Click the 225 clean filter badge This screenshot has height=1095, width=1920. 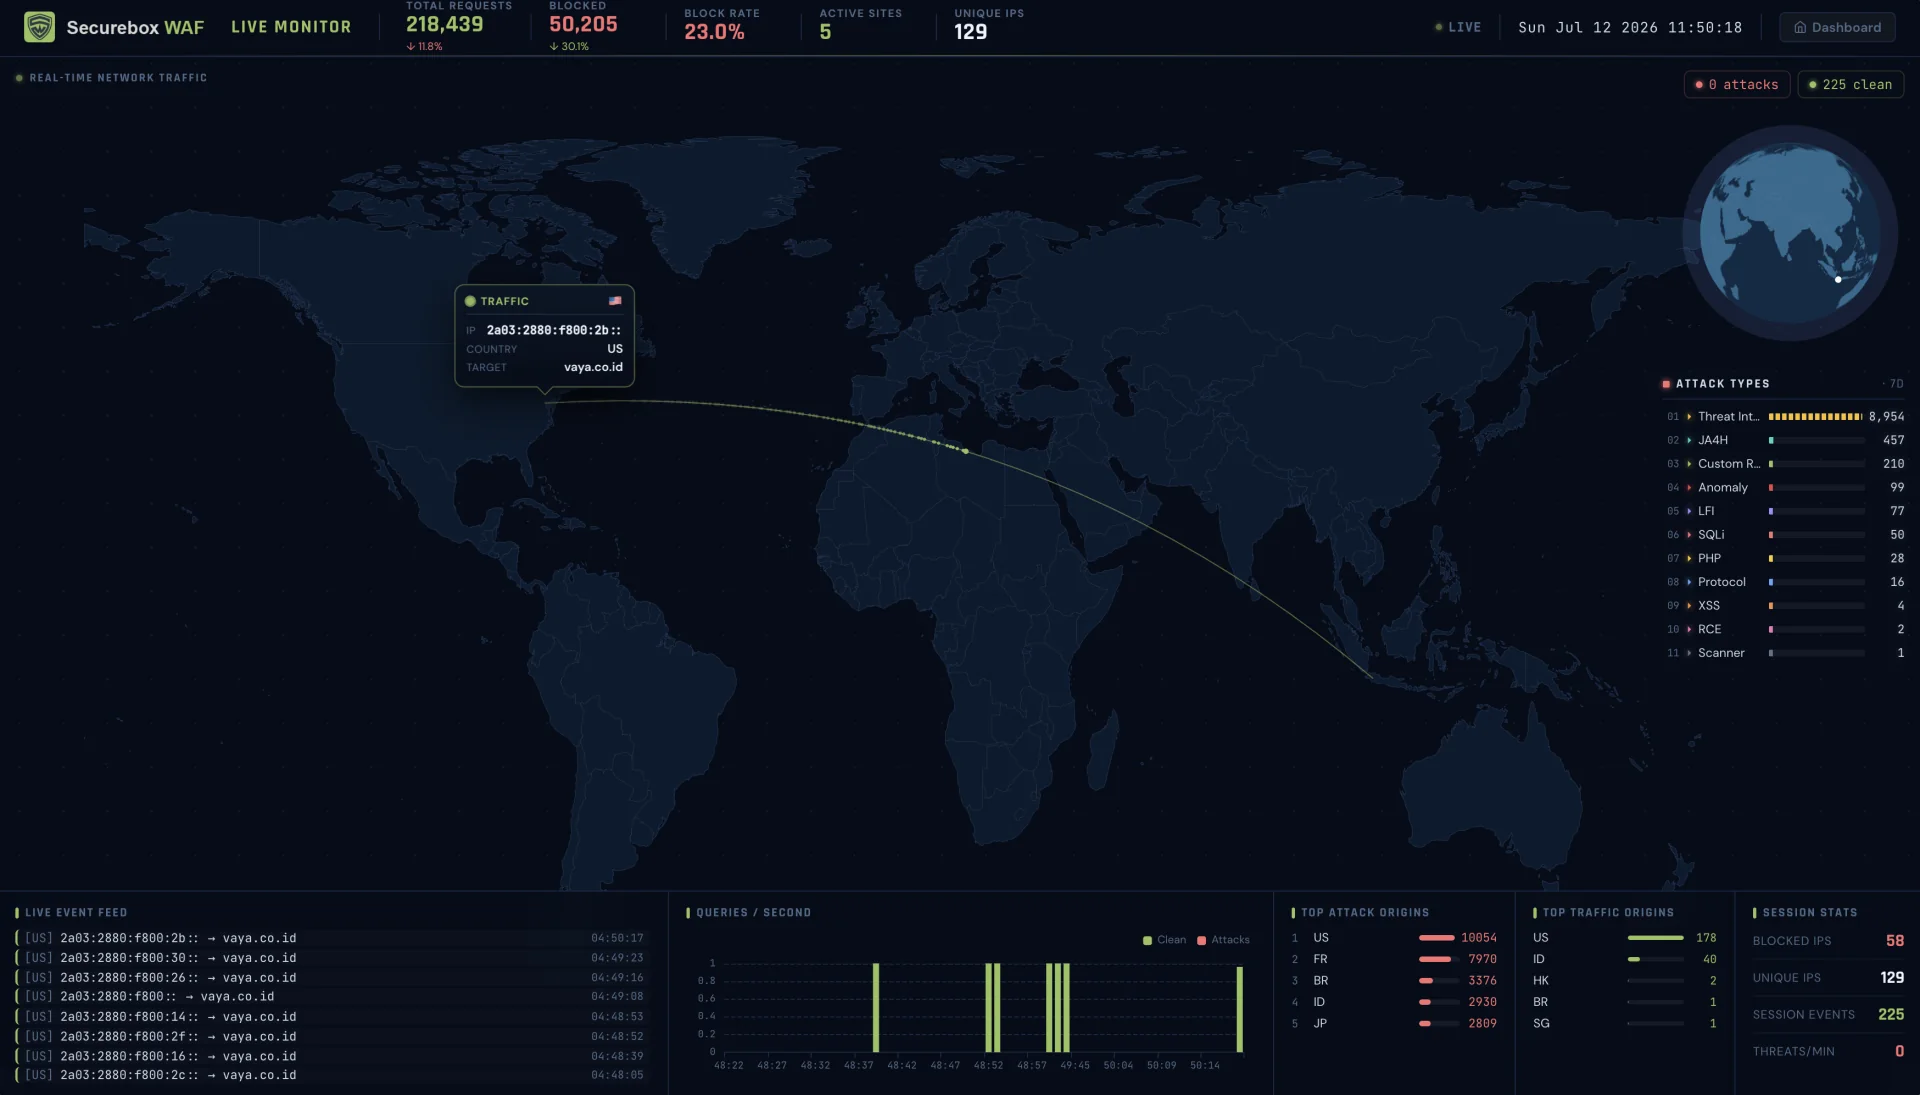(x=1850, y=84)
